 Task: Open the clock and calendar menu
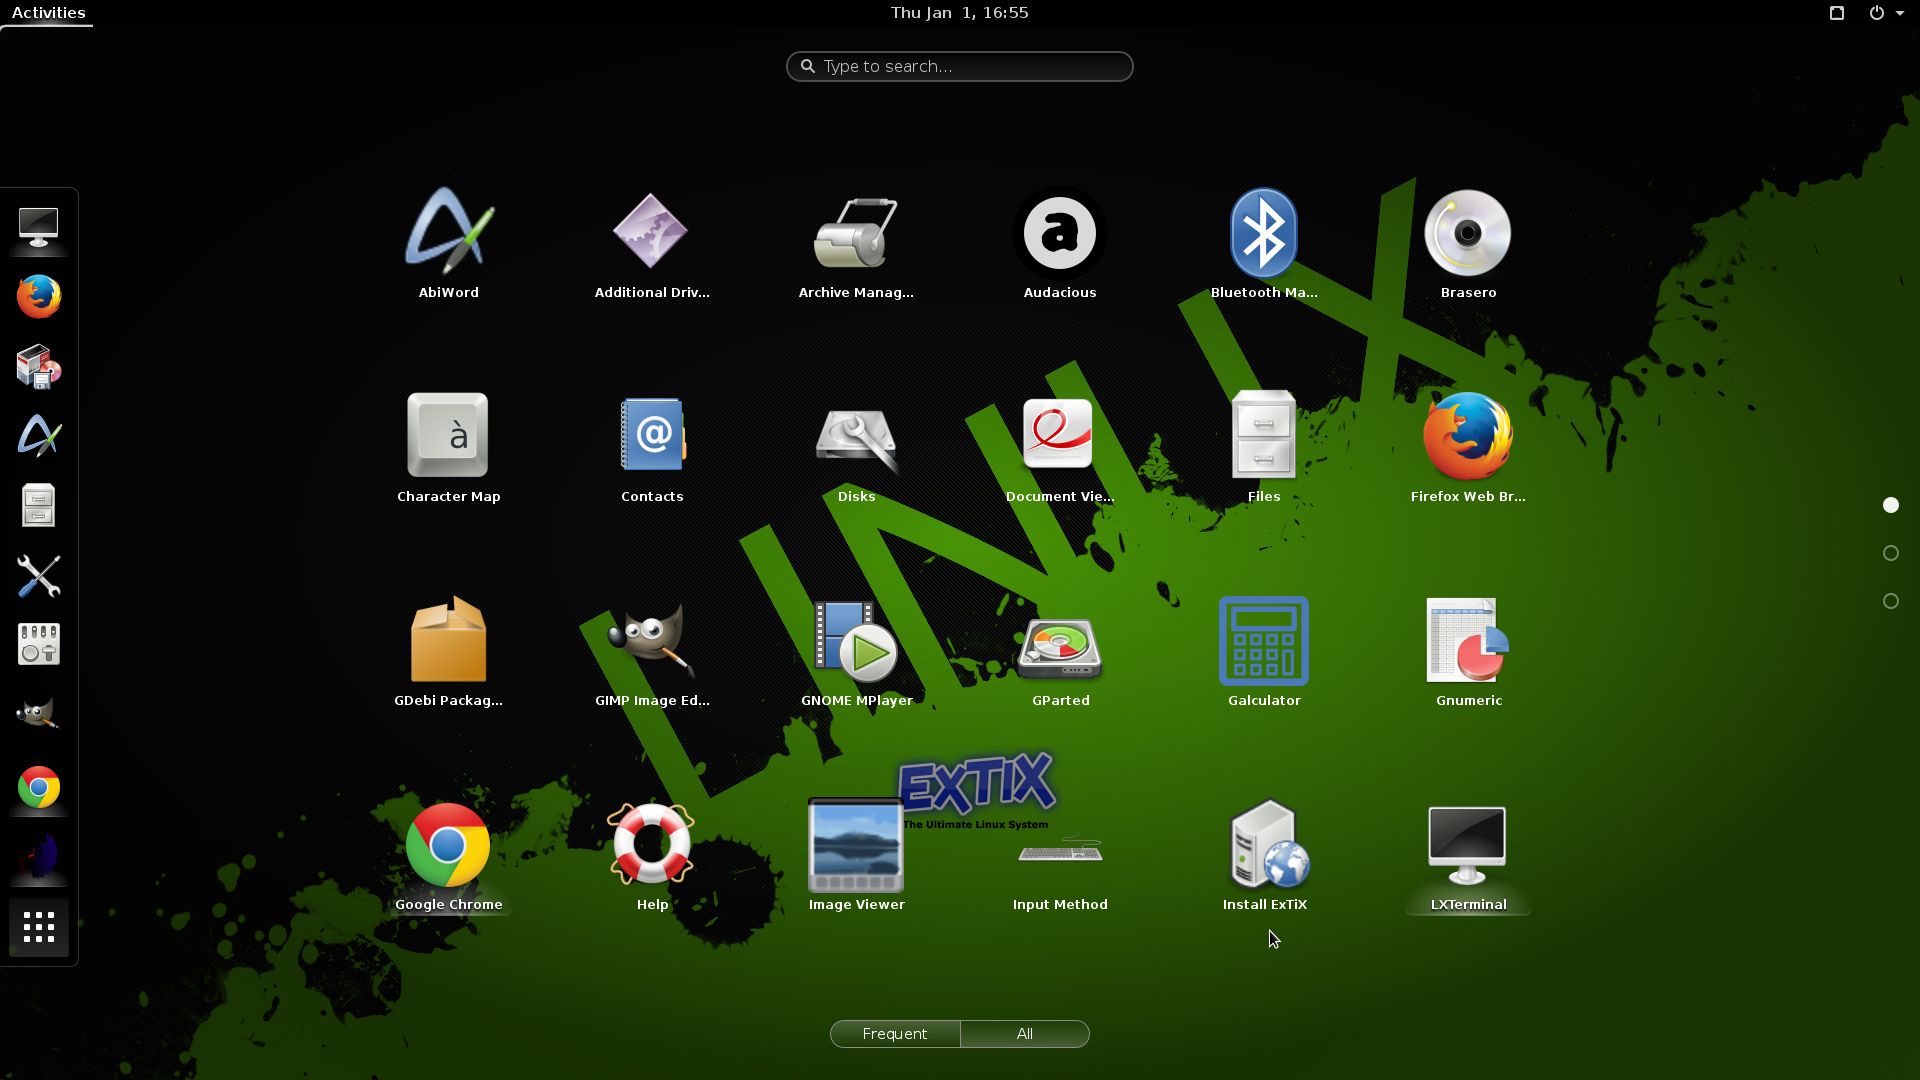pyautogui.click(x=959, y=13)
